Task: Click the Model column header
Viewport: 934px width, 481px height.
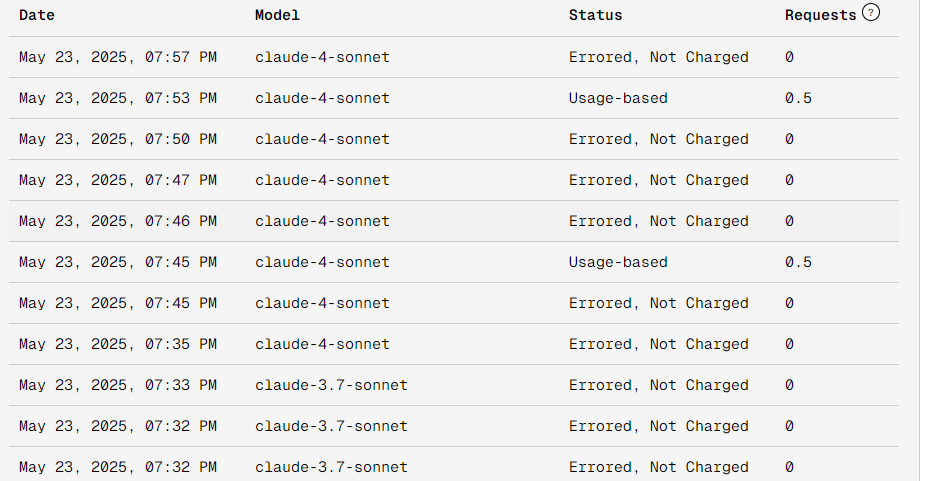Action: coord(277,15)
